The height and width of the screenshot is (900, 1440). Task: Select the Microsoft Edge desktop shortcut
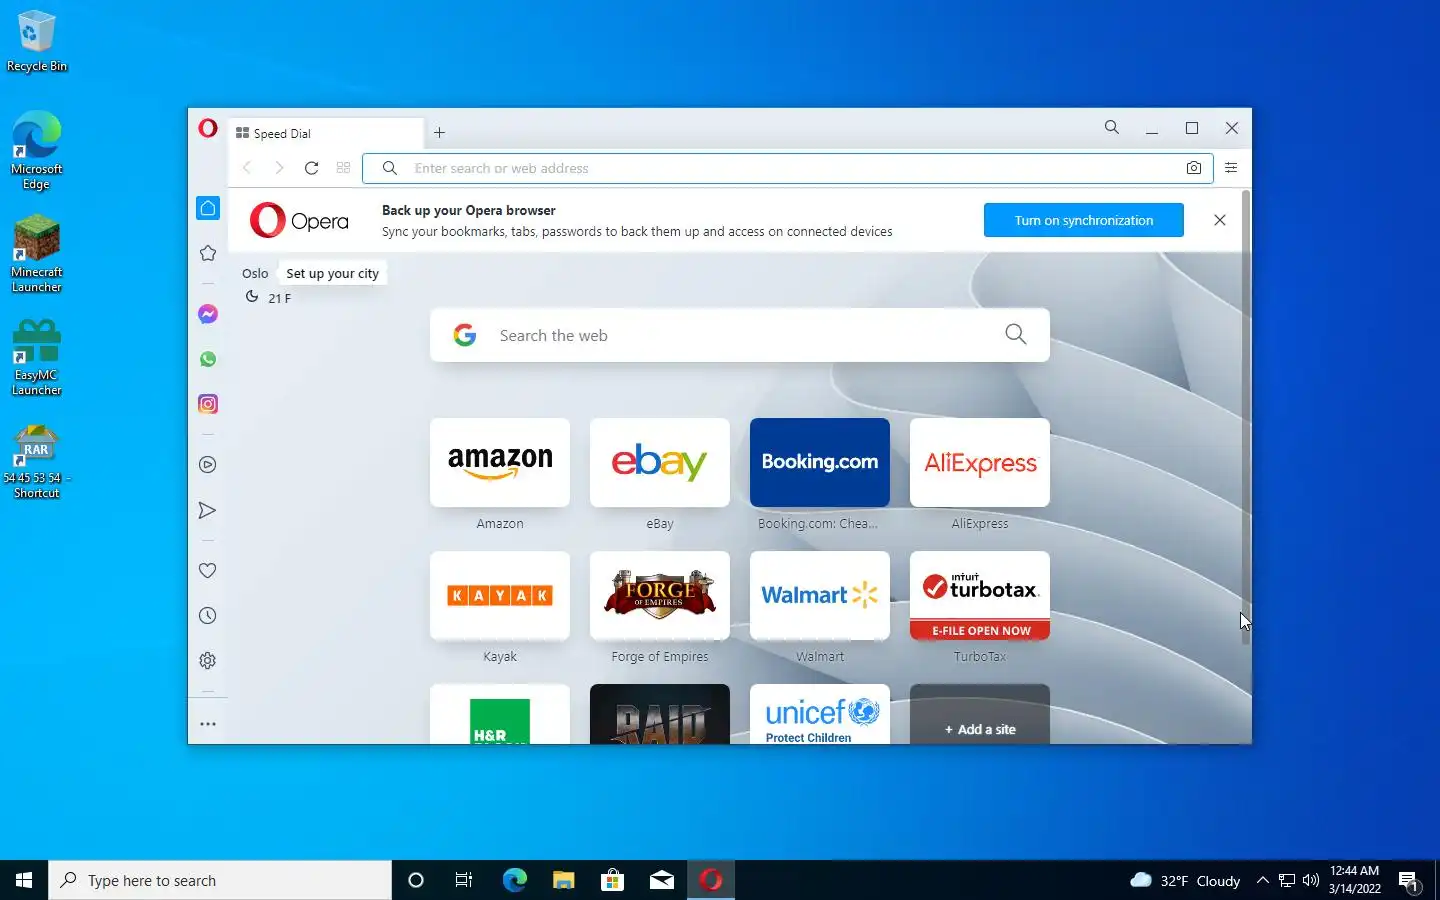click(37, 150)
